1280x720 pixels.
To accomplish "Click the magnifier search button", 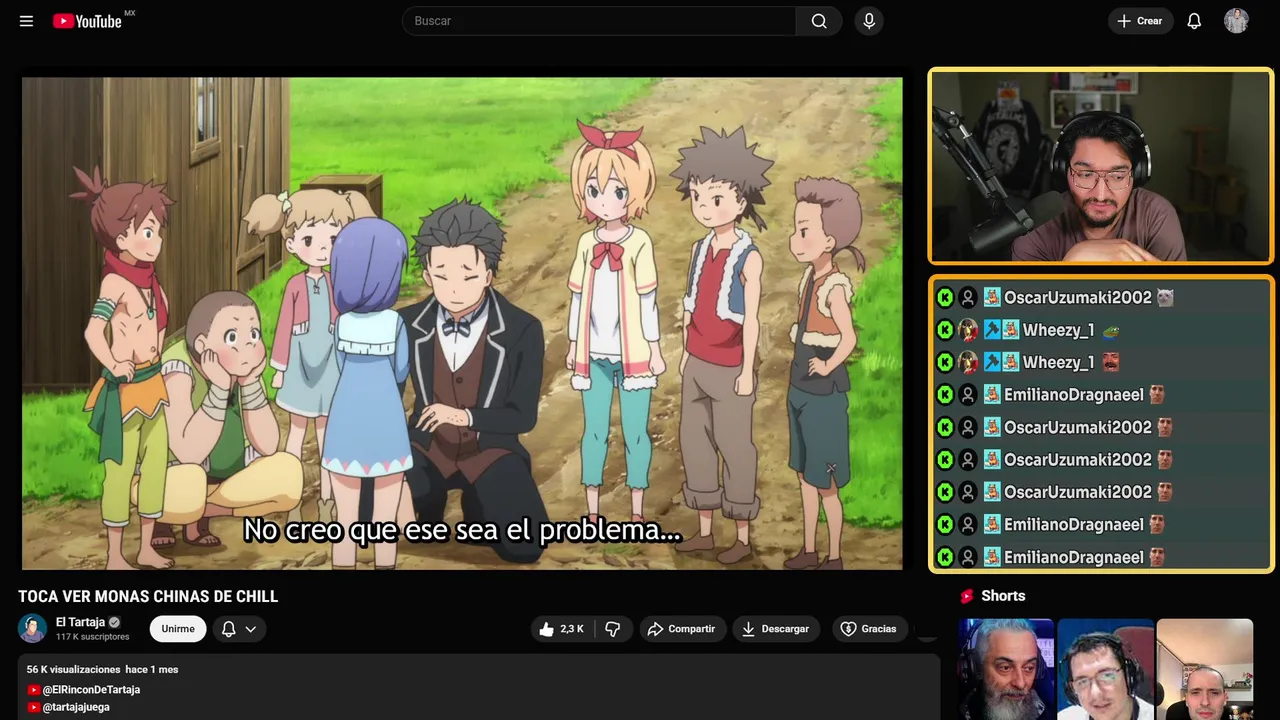I will 819,21.
